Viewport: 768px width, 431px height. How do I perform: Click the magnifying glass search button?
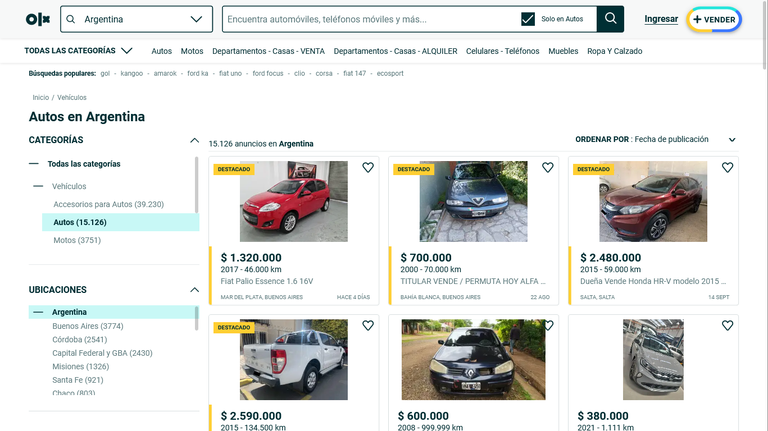(610, 19)
